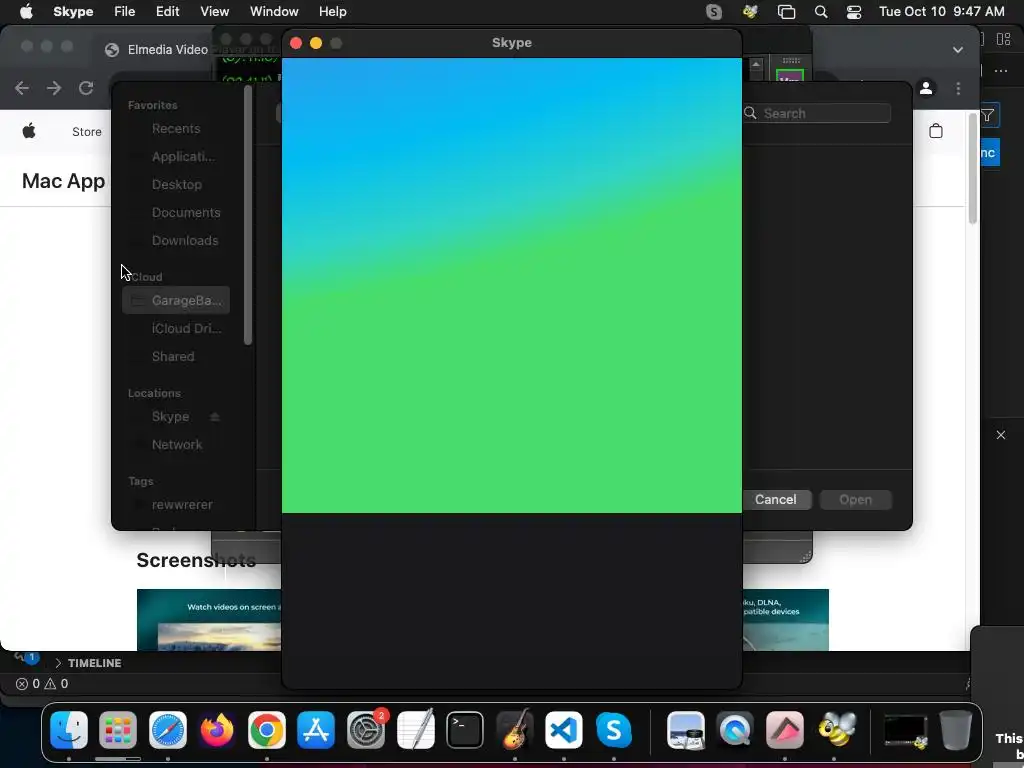
Task: Select Recents in the file dialog sidebar
Action: (x=176, y=129)
